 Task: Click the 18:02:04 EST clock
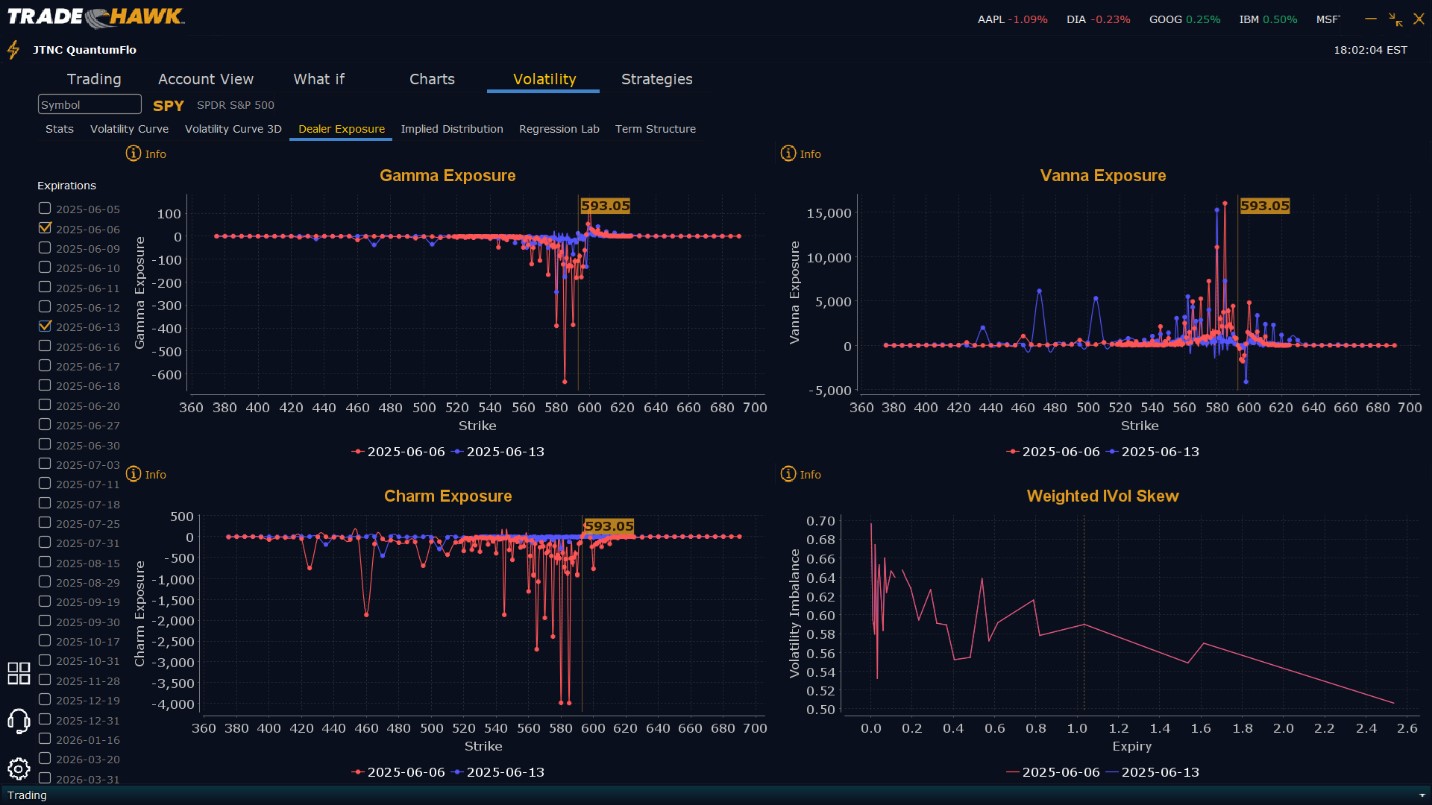click(x=1370, y=50)
